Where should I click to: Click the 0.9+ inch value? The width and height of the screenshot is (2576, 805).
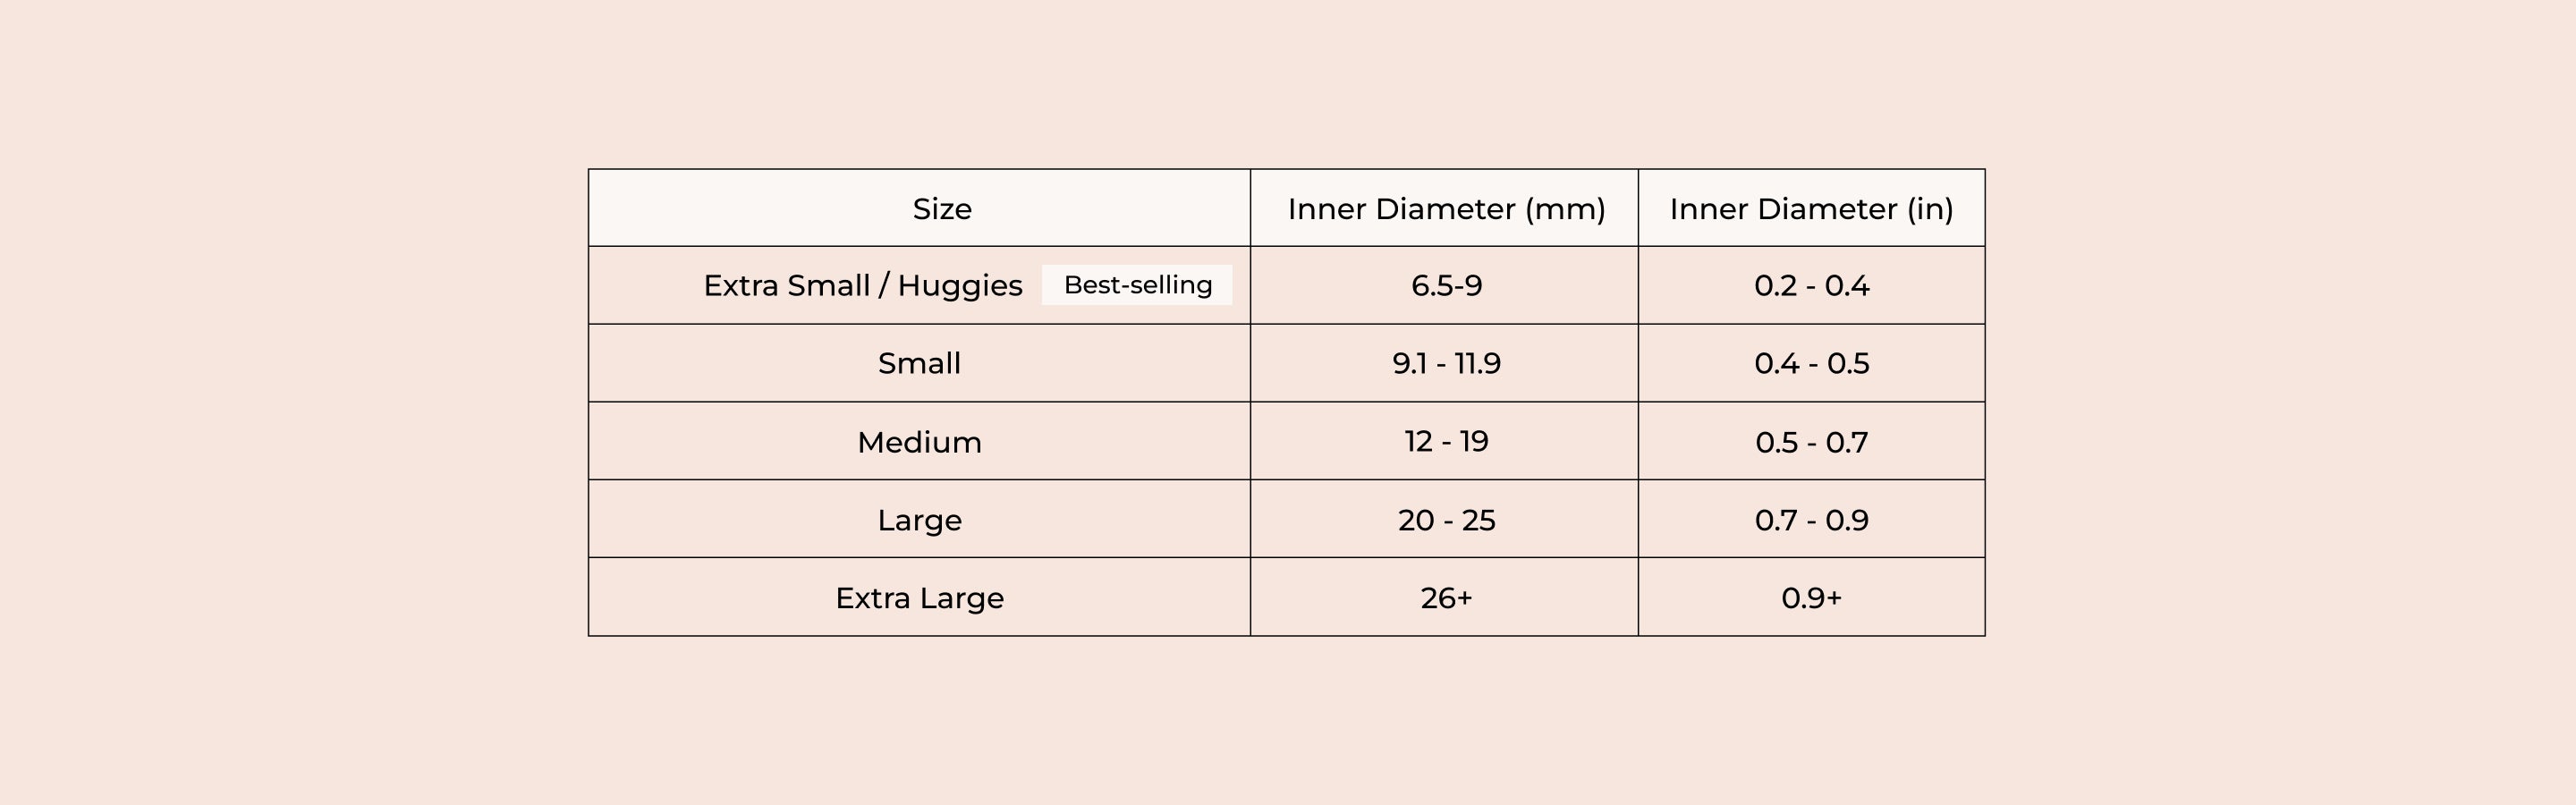click(1811, 598)
